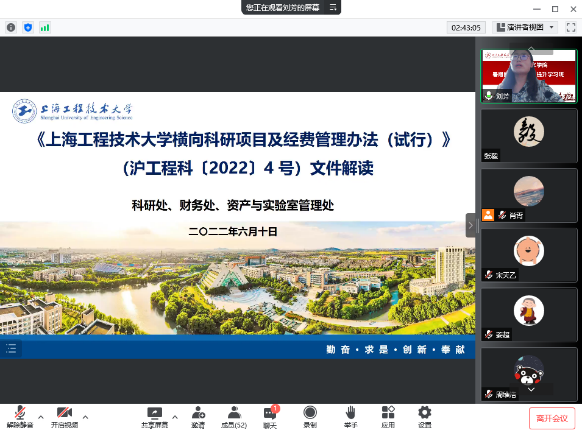Expand share options arrow beside 共享屏幕

[175, 417]
